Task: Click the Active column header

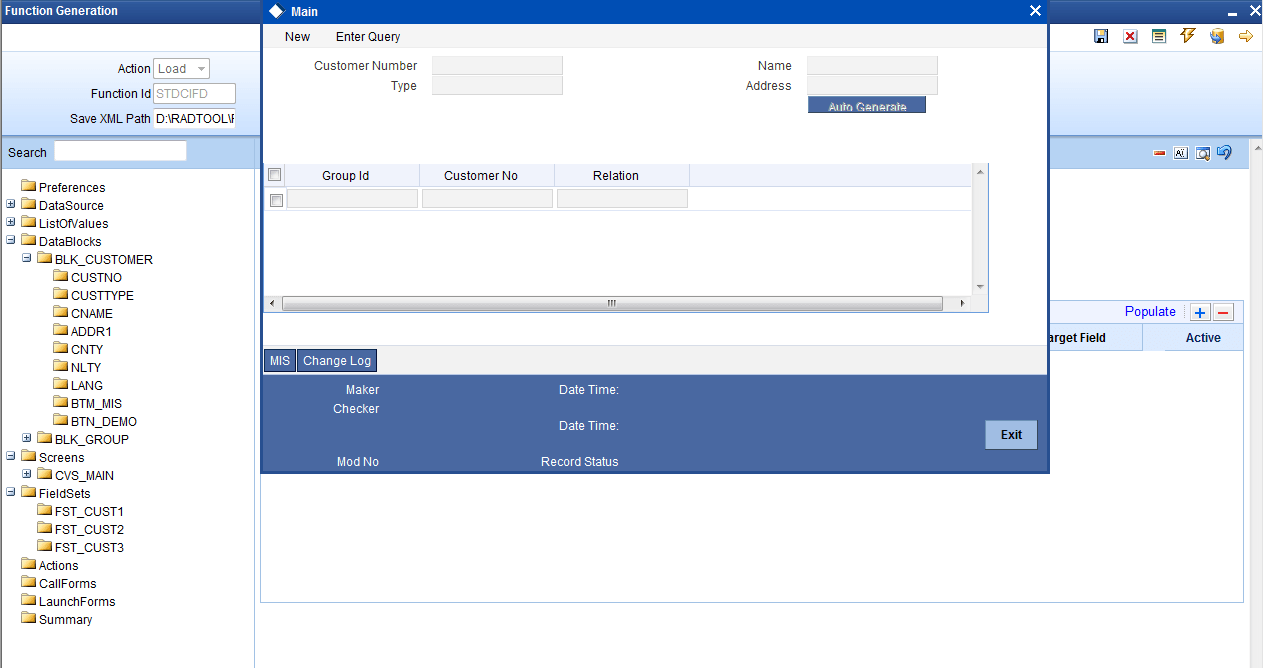Action: (x=1203, y=338)
